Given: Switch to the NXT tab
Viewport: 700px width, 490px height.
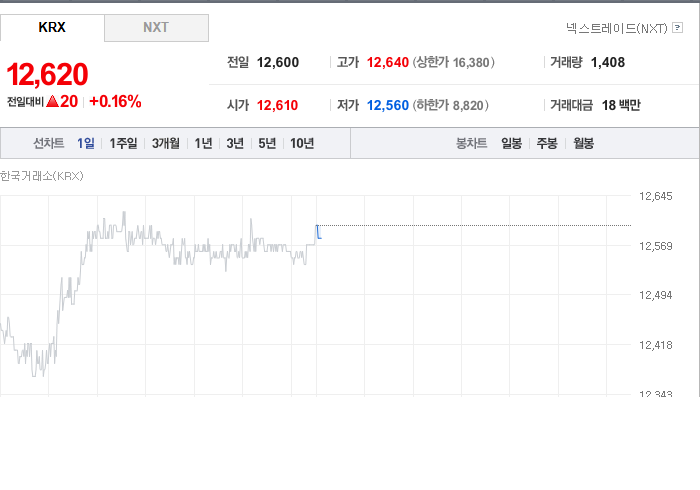Looking at the screenshot, I should pos(156,28).
